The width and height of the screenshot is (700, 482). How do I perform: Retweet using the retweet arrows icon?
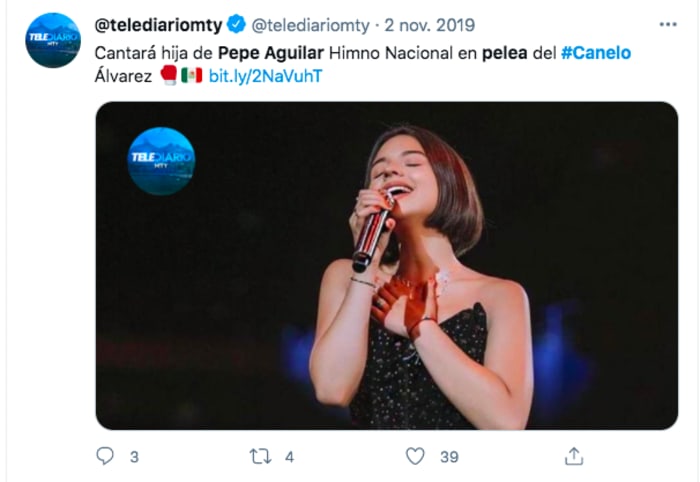point(260,456)
